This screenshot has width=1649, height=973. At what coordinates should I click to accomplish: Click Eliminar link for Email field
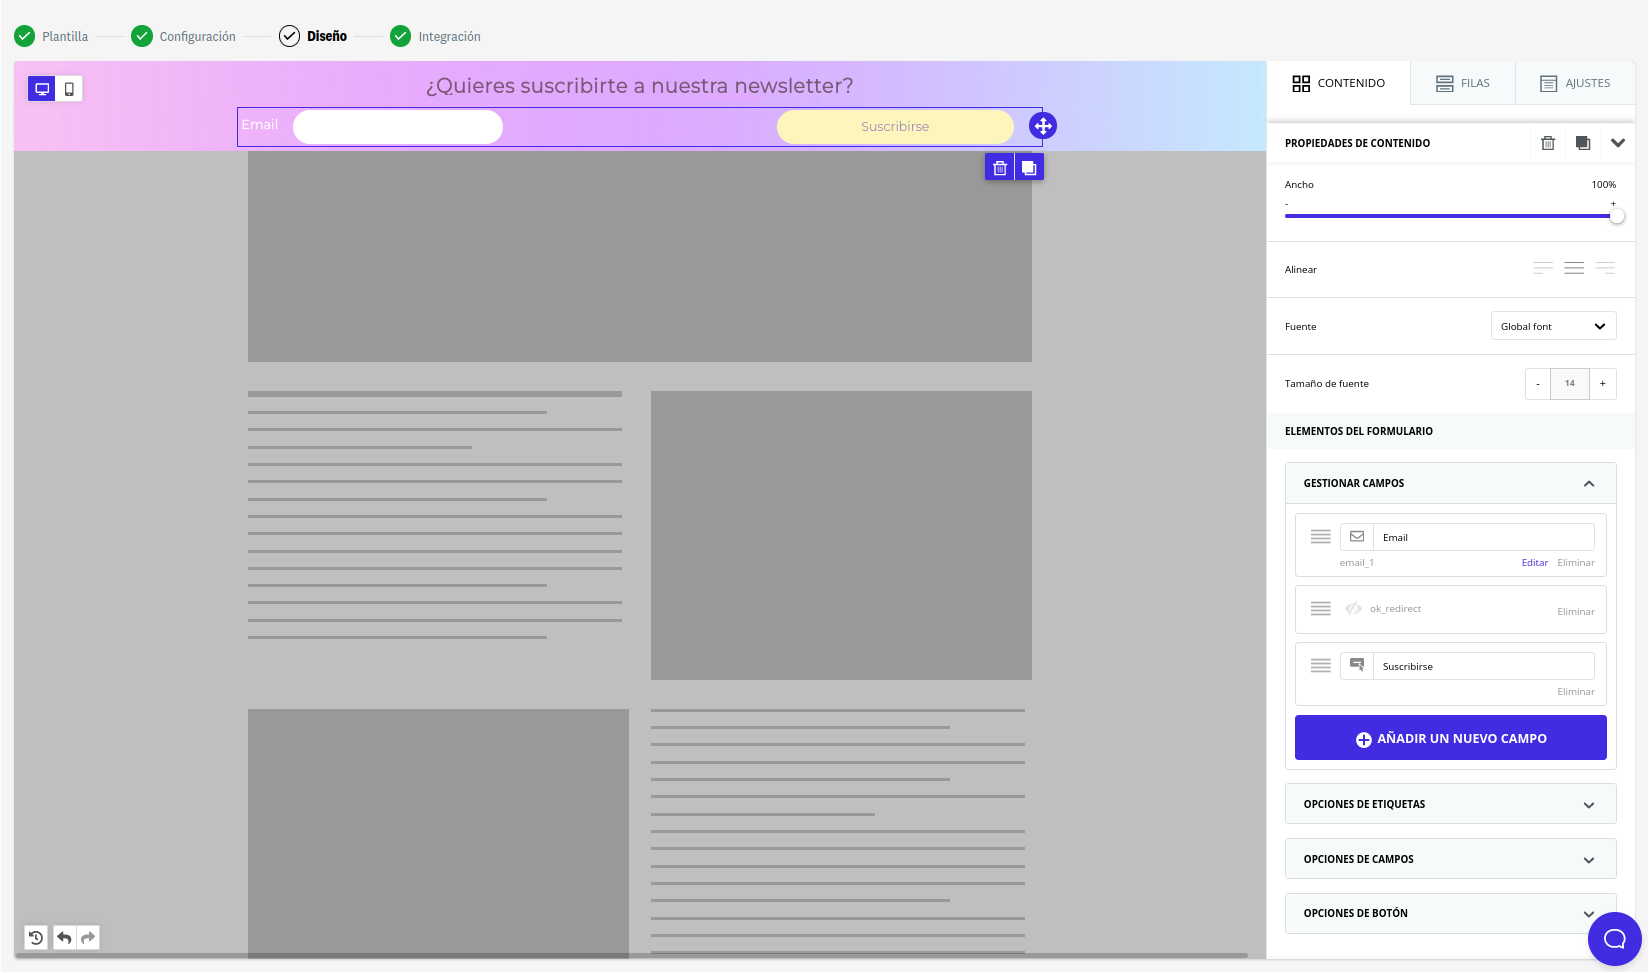pos(1576,563)
